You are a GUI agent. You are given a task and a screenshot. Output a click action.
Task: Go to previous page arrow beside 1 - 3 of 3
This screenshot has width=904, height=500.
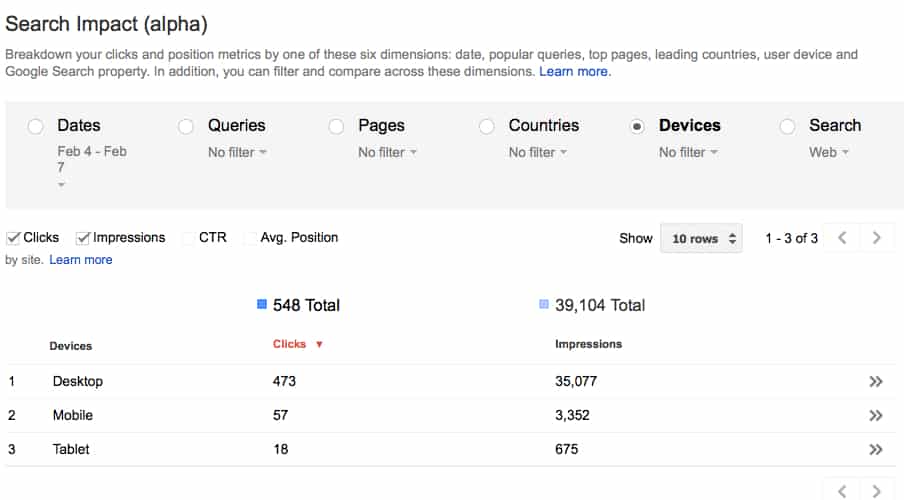(x=842, y=238)
